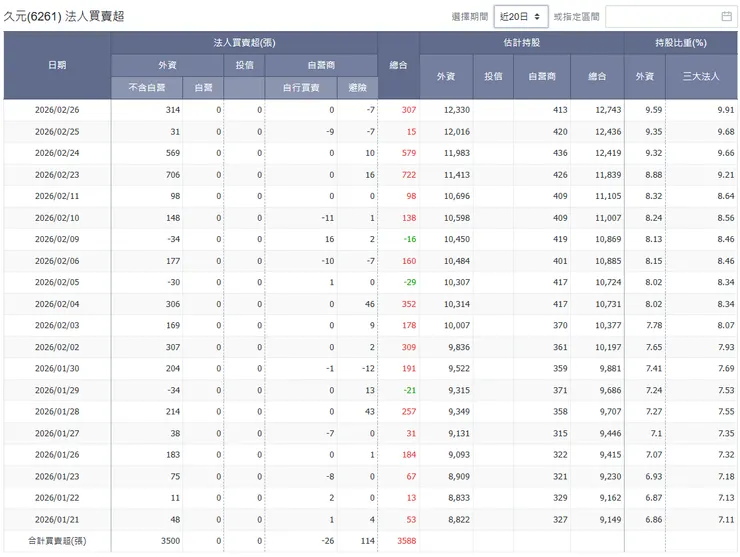740x557 pixels.
Task: Click the 706 foreign buy value
Action: tap(173, 175)
